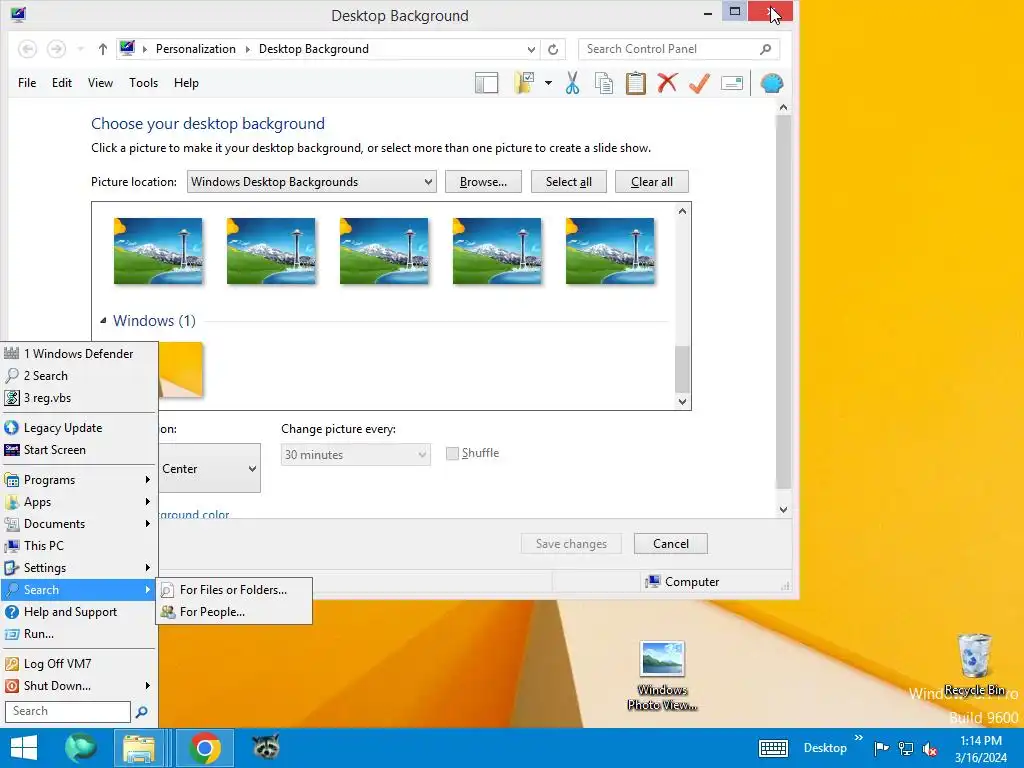Select the Recycle Bin desktop icon
Viewport: 1024px width, 768px height.
[x=974, y=664]
